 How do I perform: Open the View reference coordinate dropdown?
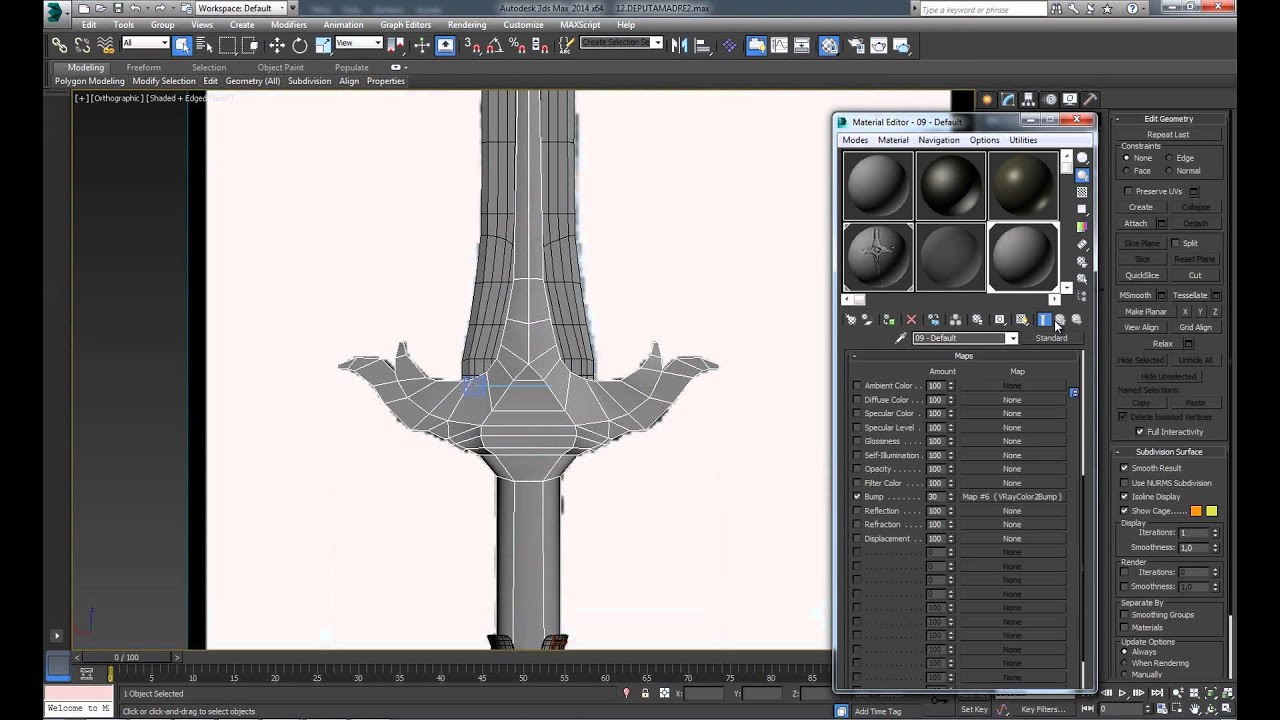tap(359, 43)
